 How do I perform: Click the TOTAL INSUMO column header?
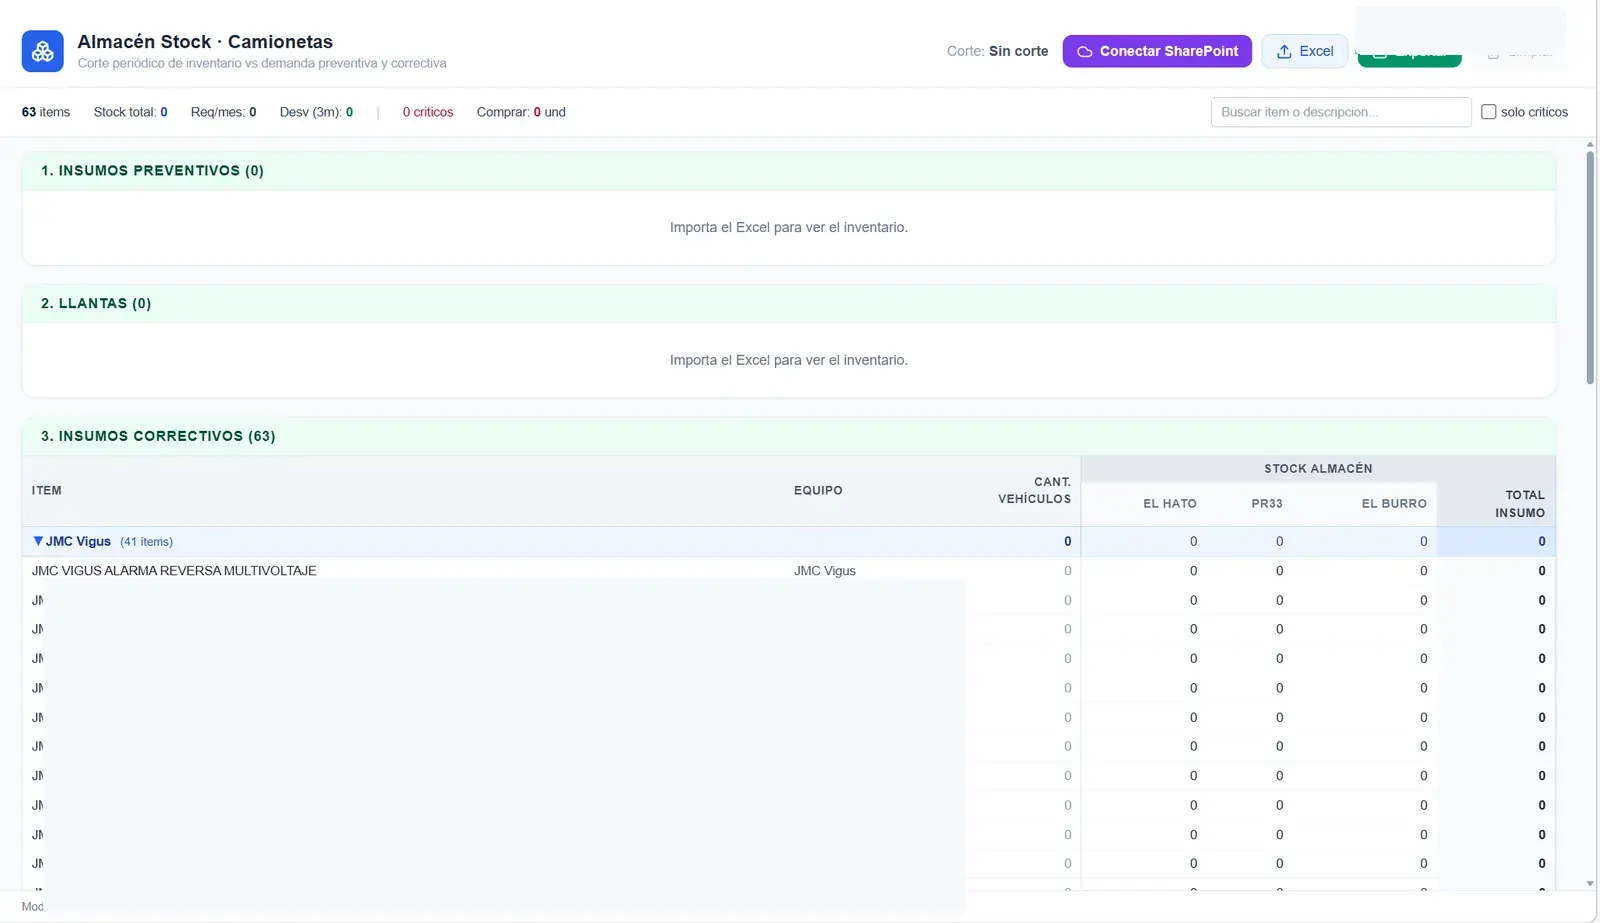pyautogui.click(x=1520, y=504)
